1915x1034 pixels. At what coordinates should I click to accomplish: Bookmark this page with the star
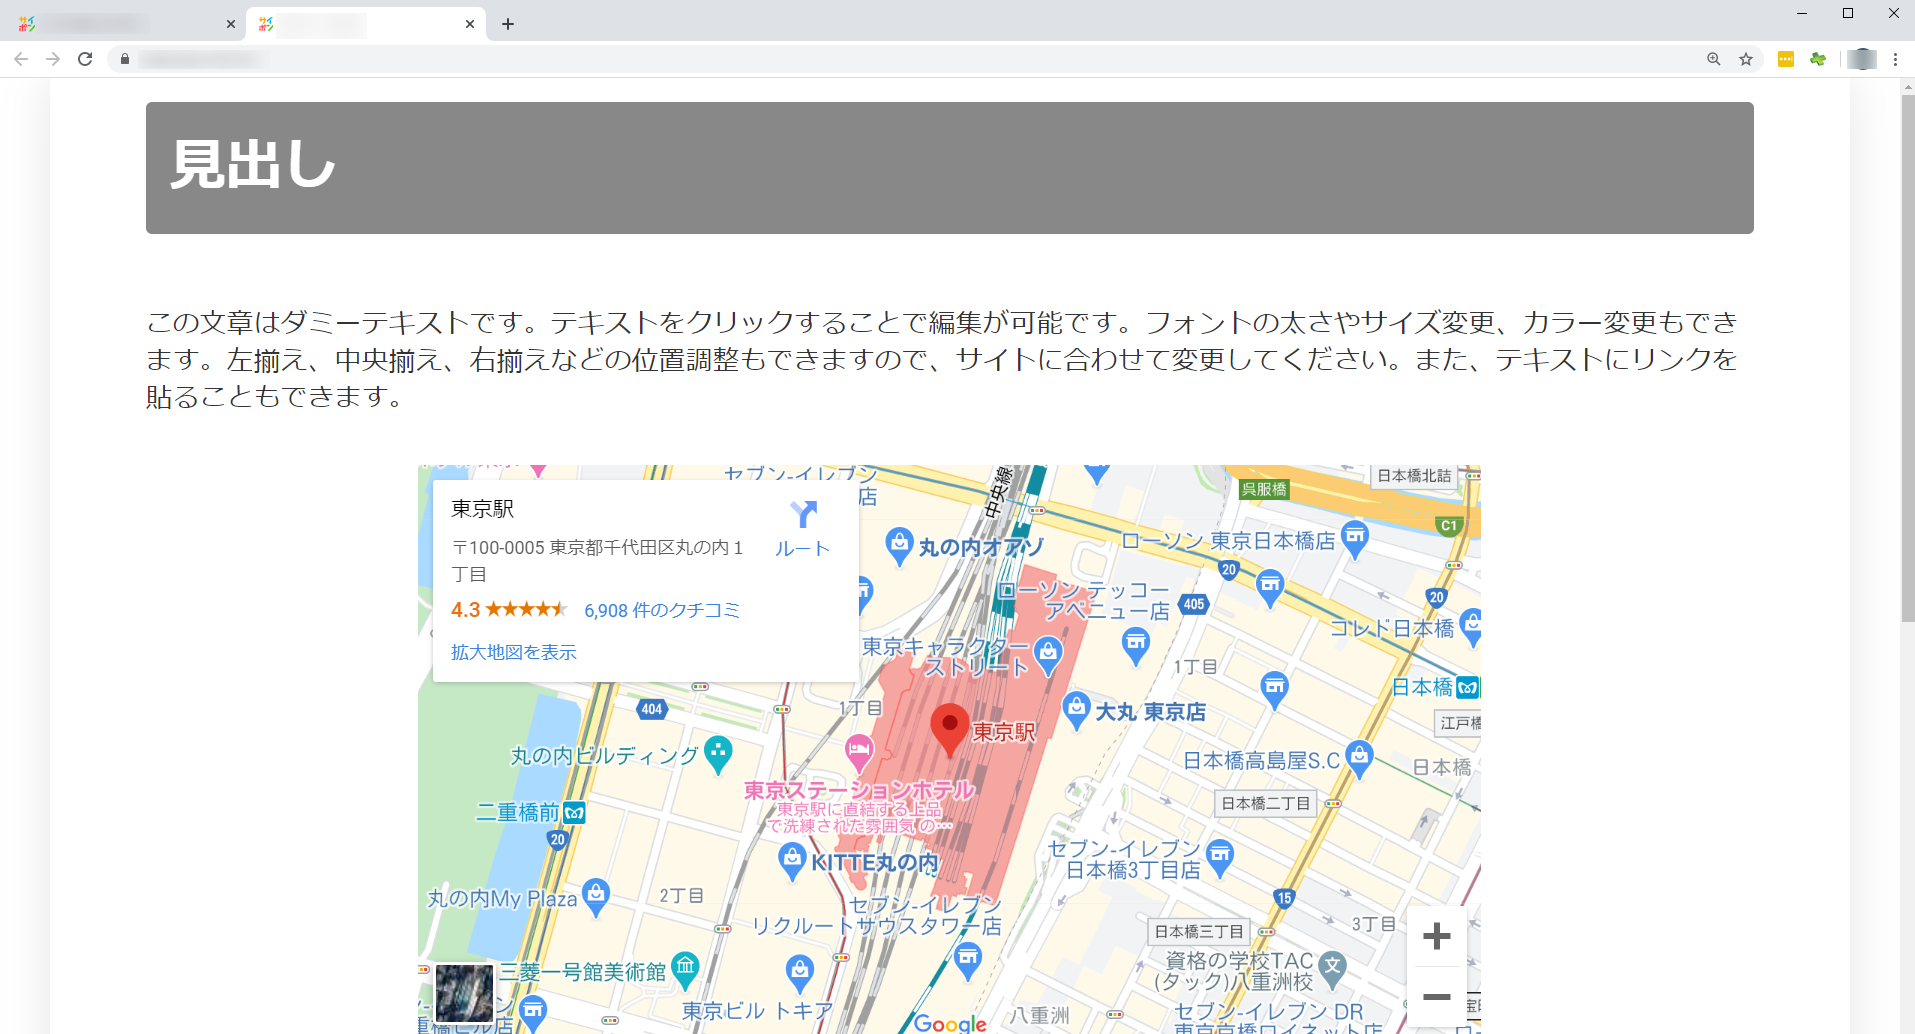click(1746, 59)
